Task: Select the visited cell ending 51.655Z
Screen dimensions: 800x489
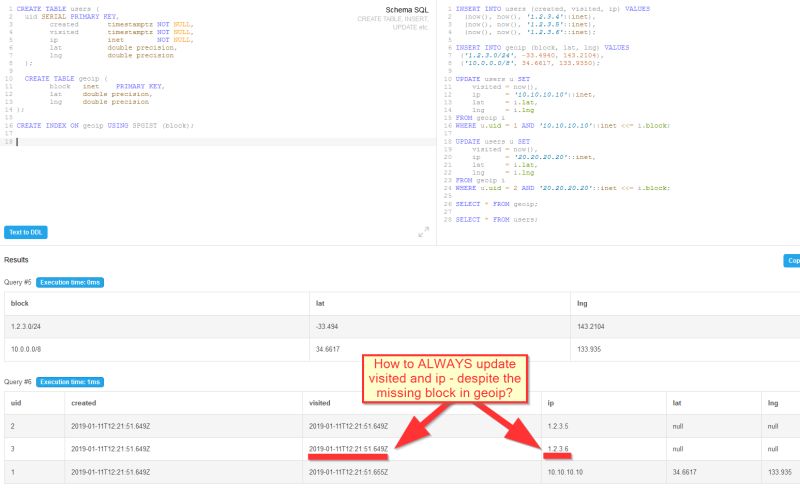Action: [422, 472]
